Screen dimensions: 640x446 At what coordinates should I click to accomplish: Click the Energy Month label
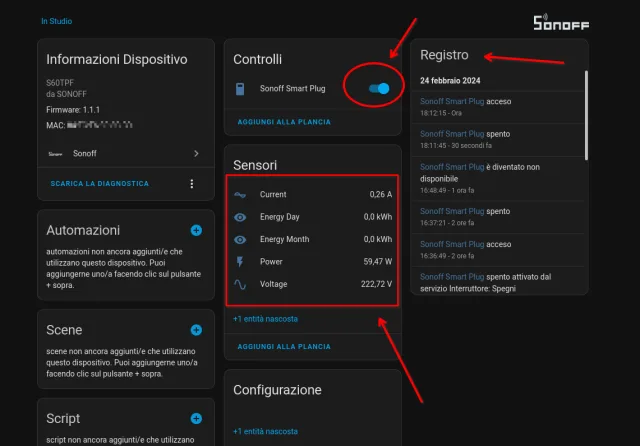click(x=284, y=240)
